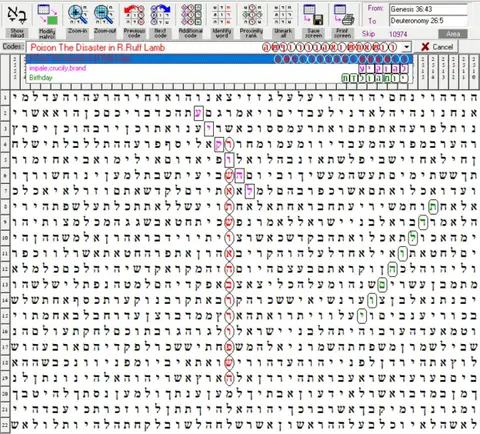Select the highlighted blue code entry in list

[x=219, y=59]
